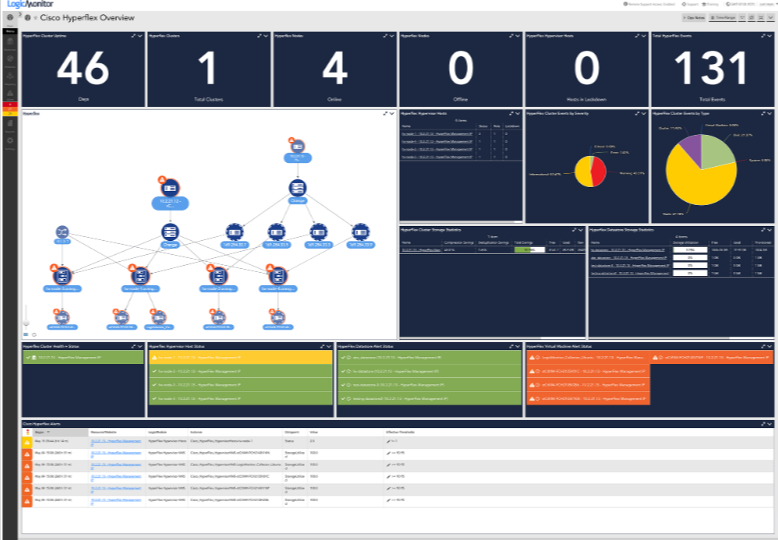This screenshot has height=540, width=778.
Task: Click the LogicMonitor Collector orange VM alert row
Action: pos(588,357)
